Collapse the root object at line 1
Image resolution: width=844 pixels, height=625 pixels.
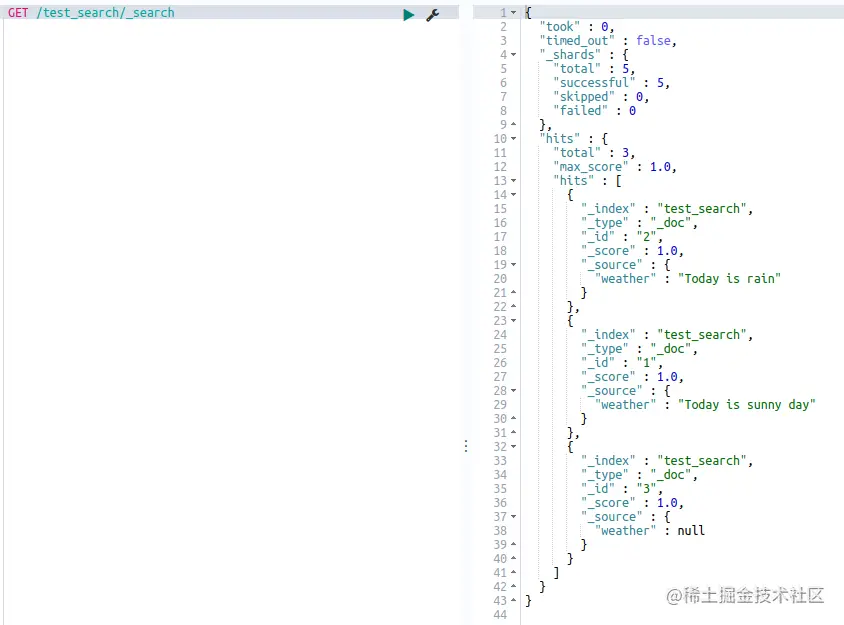coord(514,12)
